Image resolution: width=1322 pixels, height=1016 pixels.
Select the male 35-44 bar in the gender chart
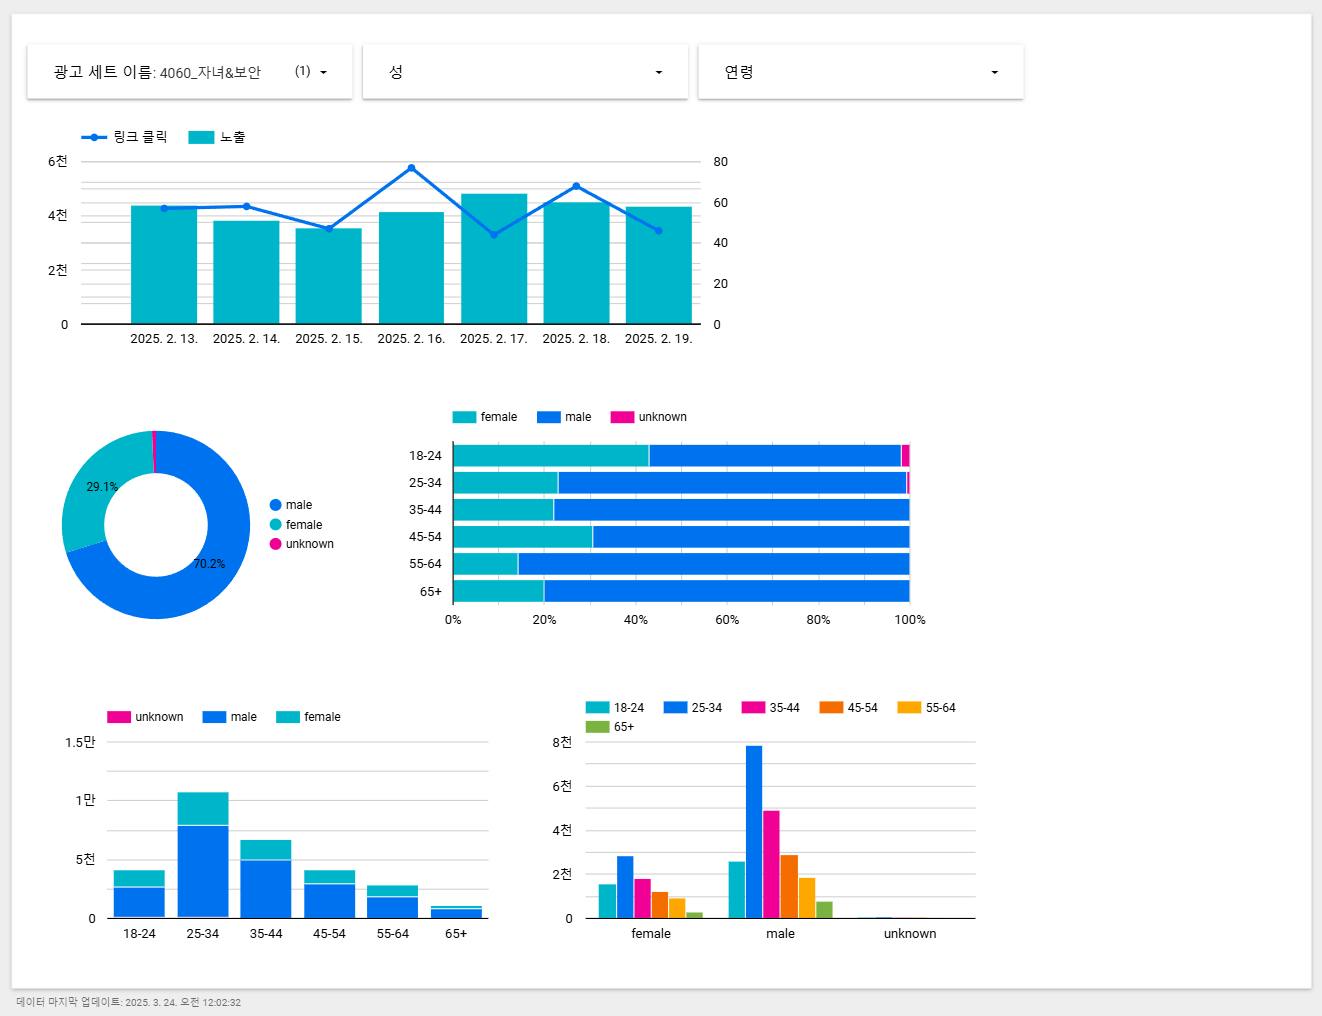coord(771,864)
